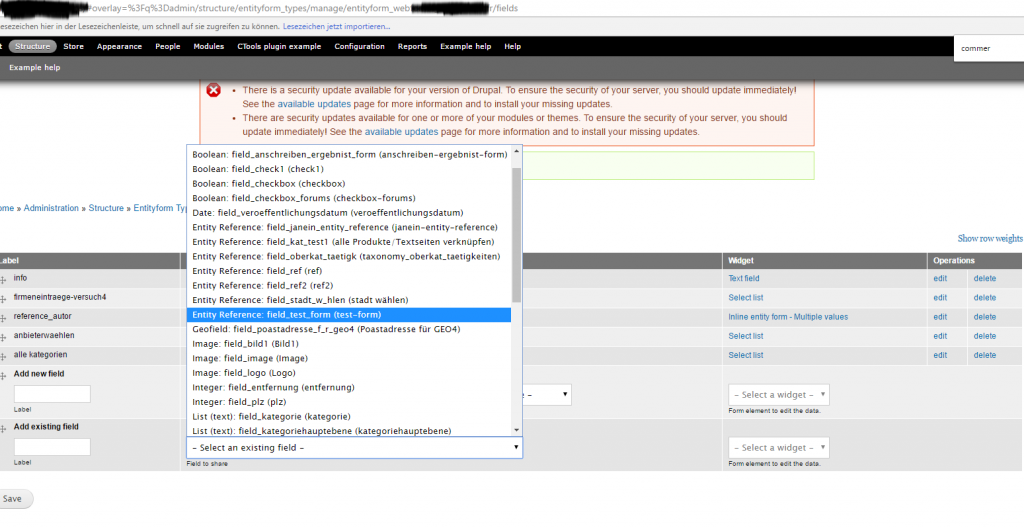1024x528 pixels.
Task: Click the drag handle beside alle kategorien
Action: tap(3, 356)
